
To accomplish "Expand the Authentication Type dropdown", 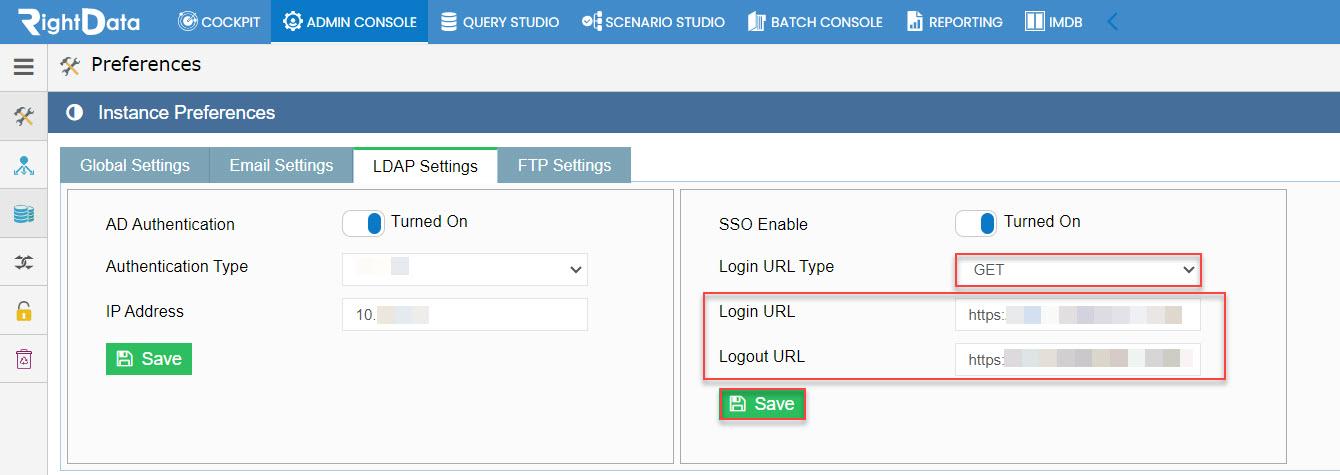I will pos(465,269).
